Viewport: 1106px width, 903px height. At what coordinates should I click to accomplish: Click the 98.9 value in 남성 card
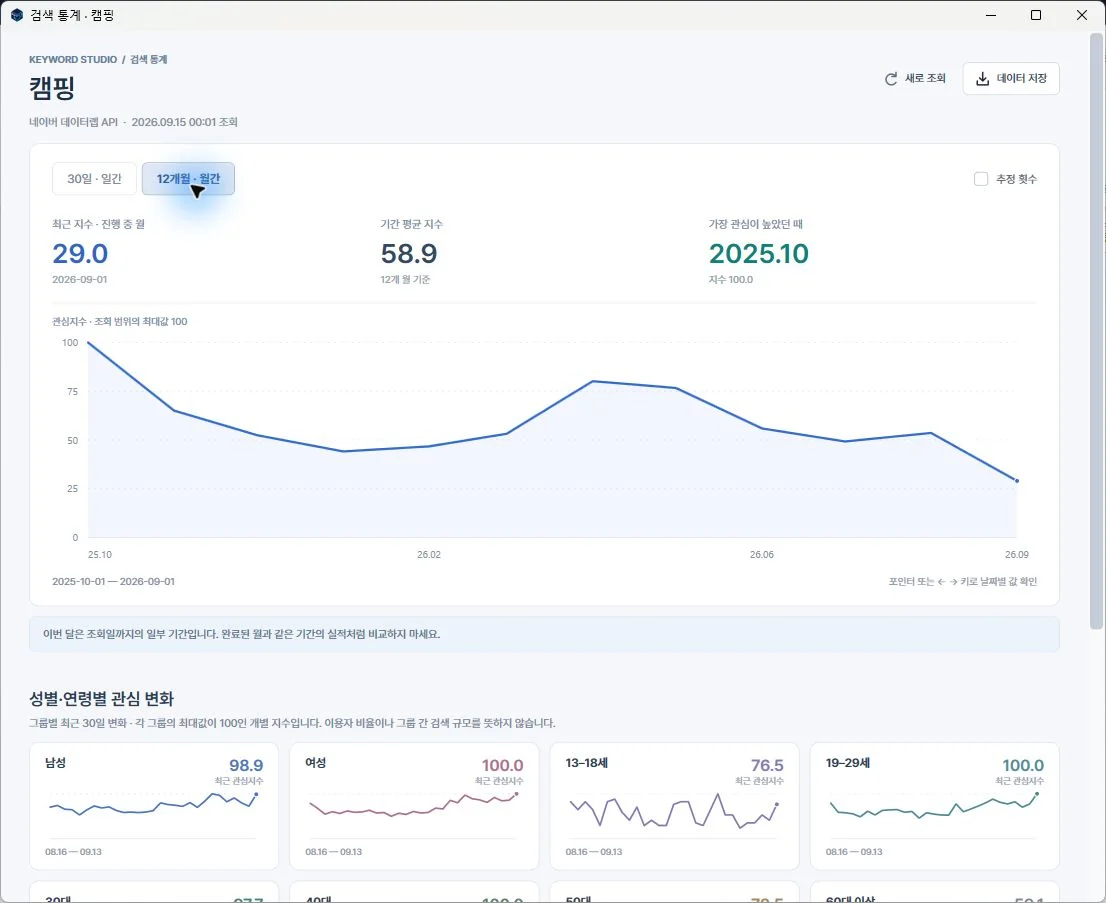(246, 765)
